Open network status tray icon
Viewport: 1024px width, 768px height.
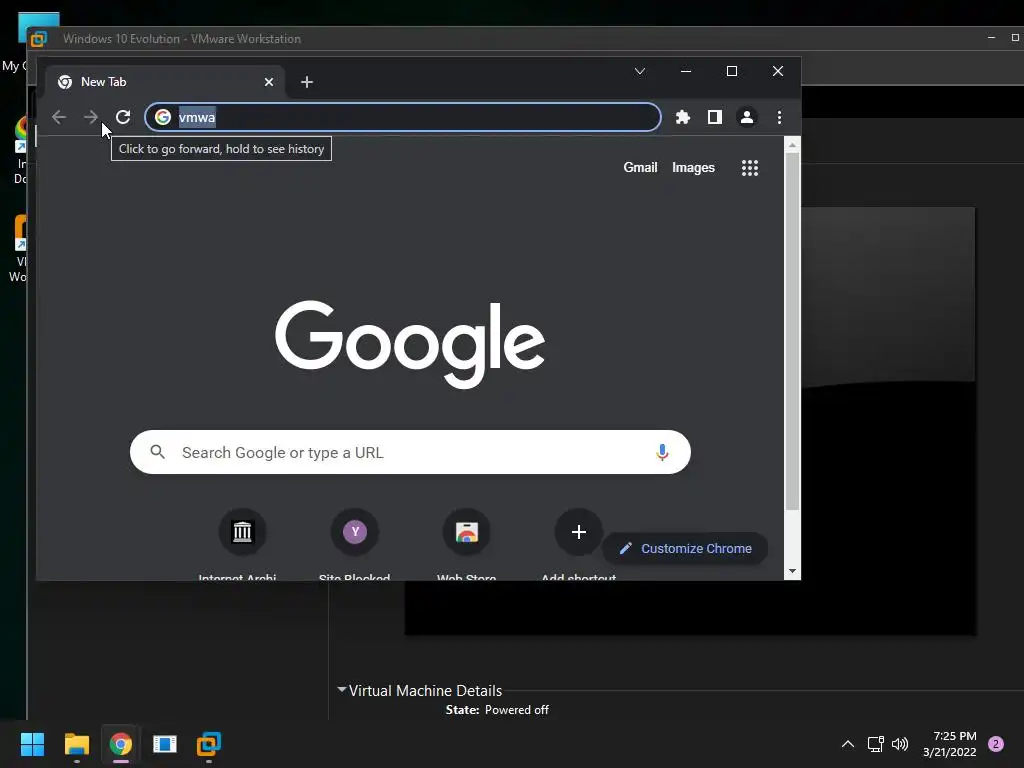click(875, 744)
